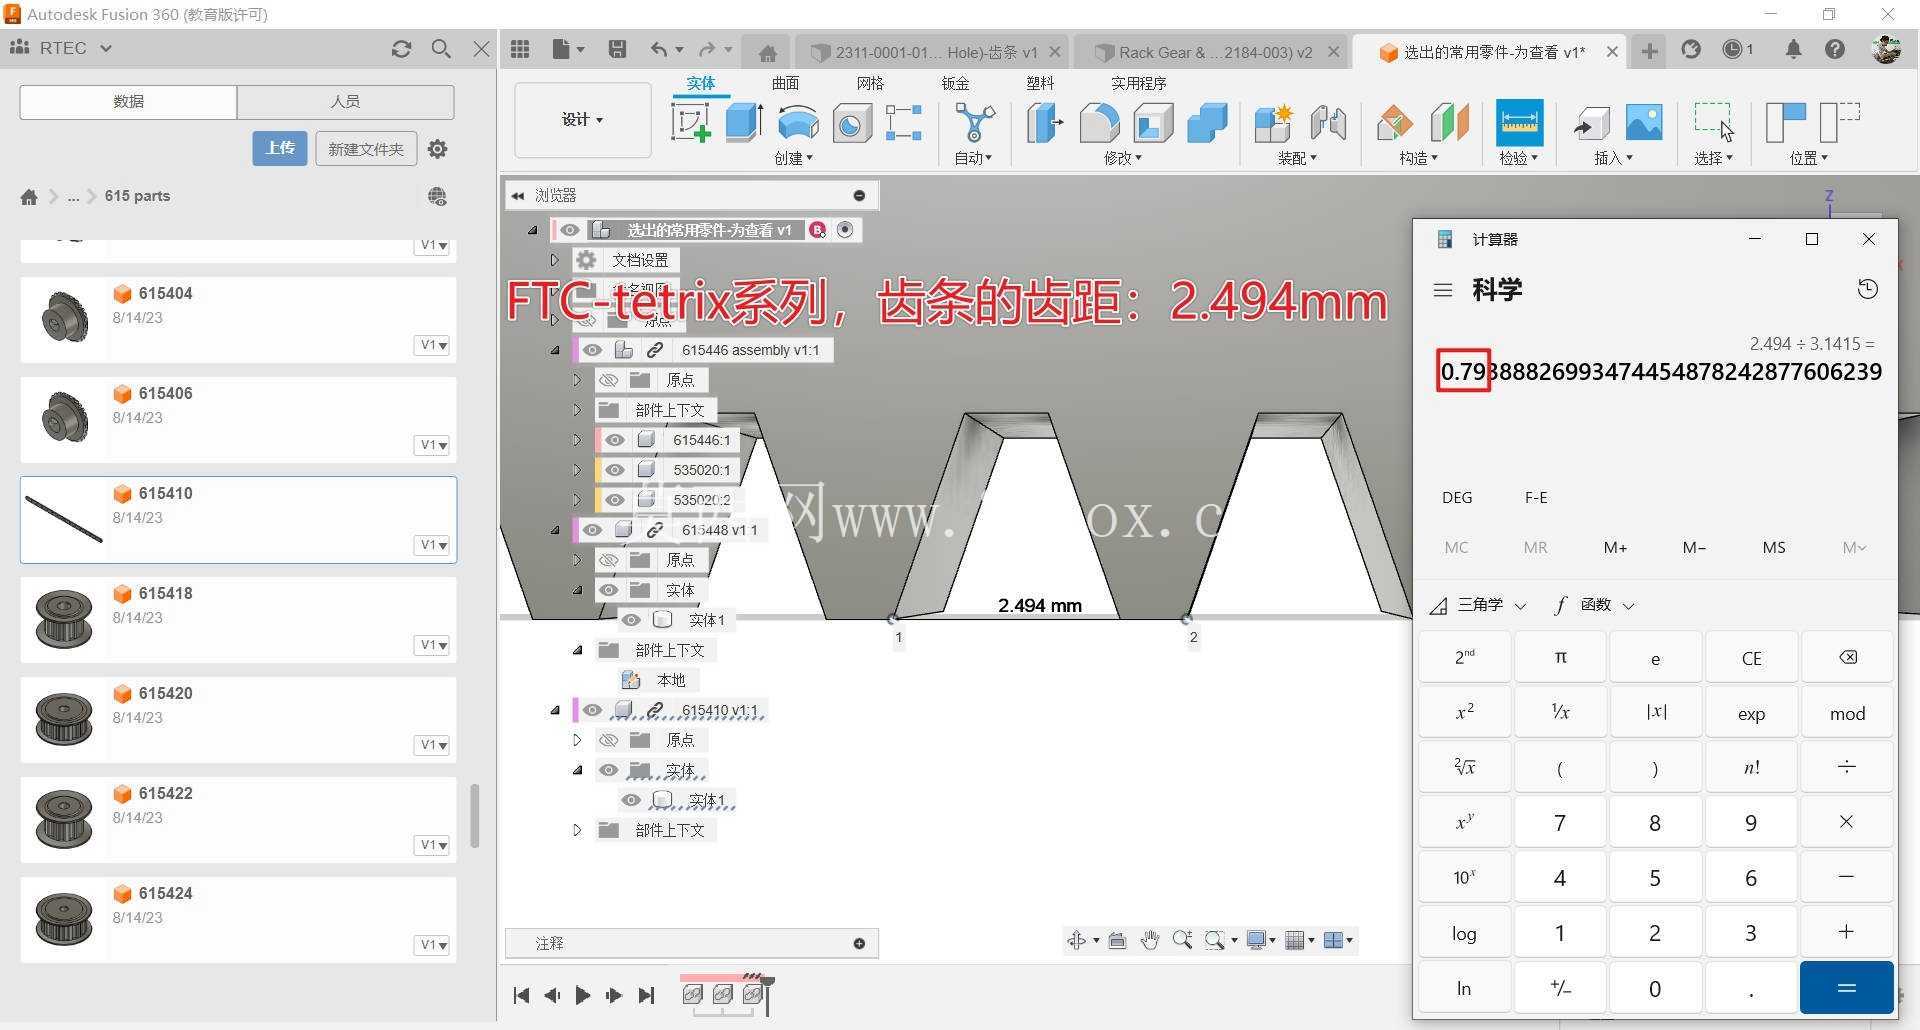Click the 上传 button

(x=280, y=148)
